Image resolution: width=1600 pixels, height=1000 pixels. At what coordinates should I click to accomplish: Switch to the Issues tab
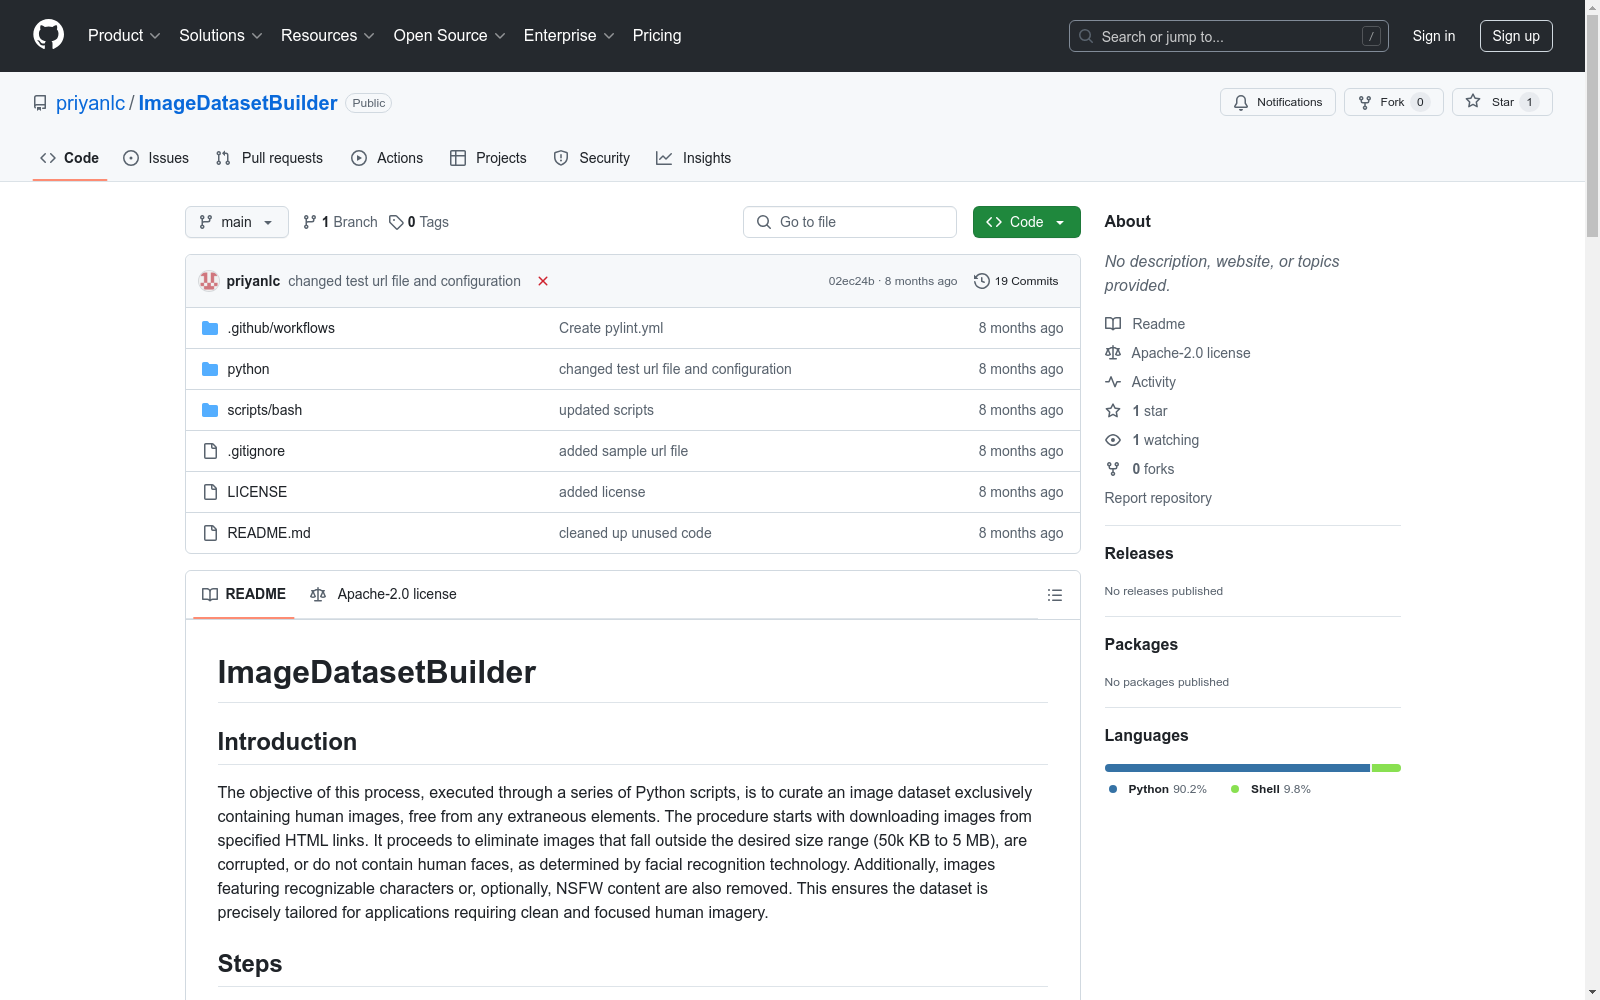click(x=156, y=158)
